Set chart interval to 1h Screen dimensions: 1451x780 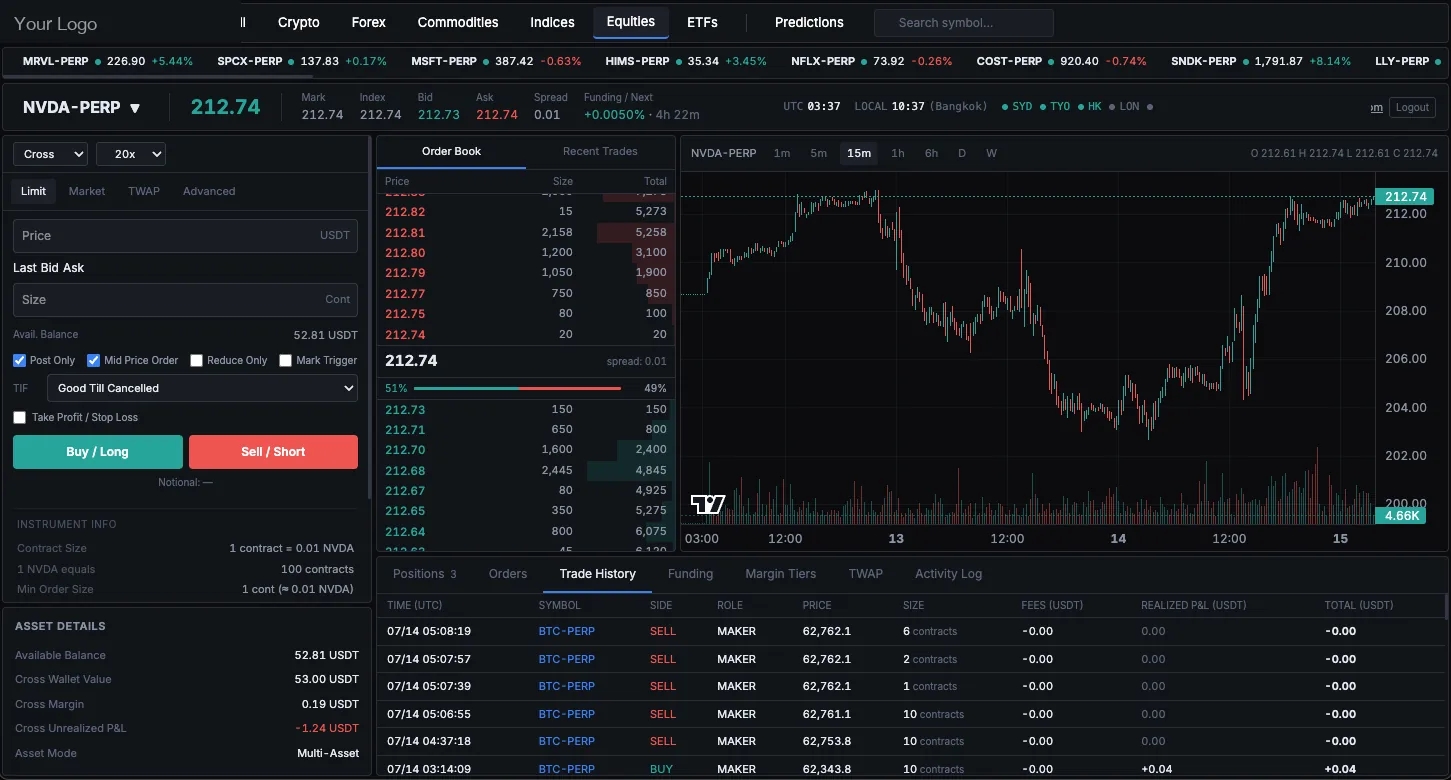[x=898, y=154]
